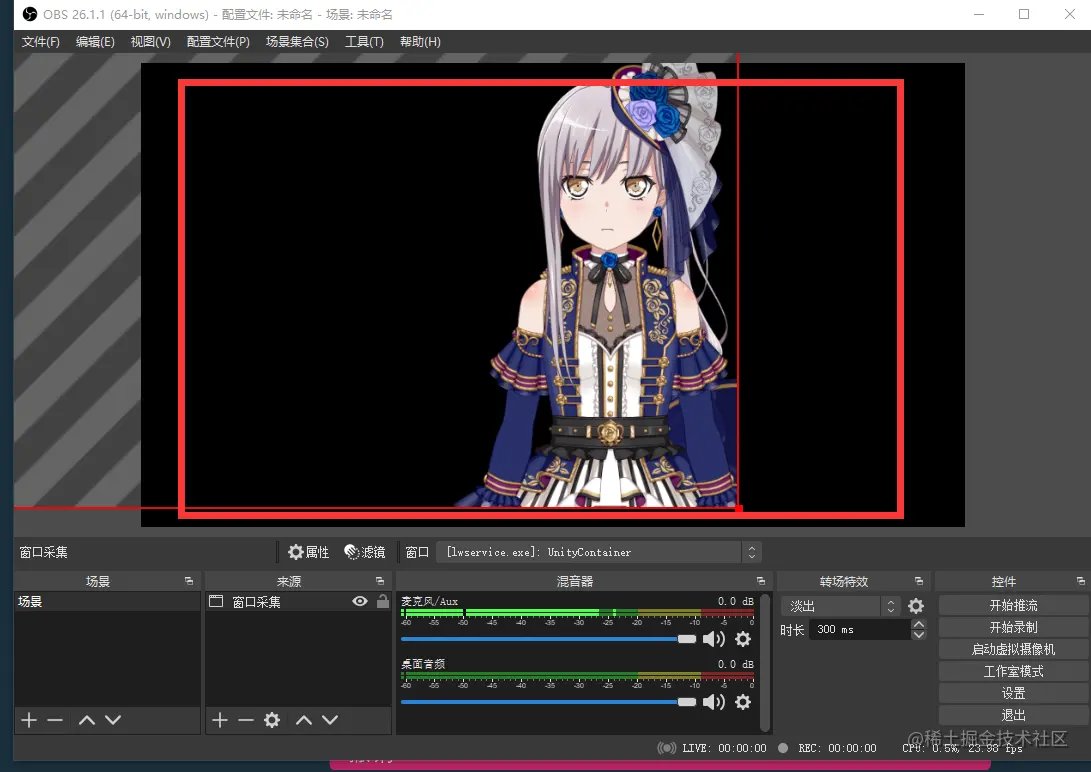Add a new source with plus icon

pos(219,720)
